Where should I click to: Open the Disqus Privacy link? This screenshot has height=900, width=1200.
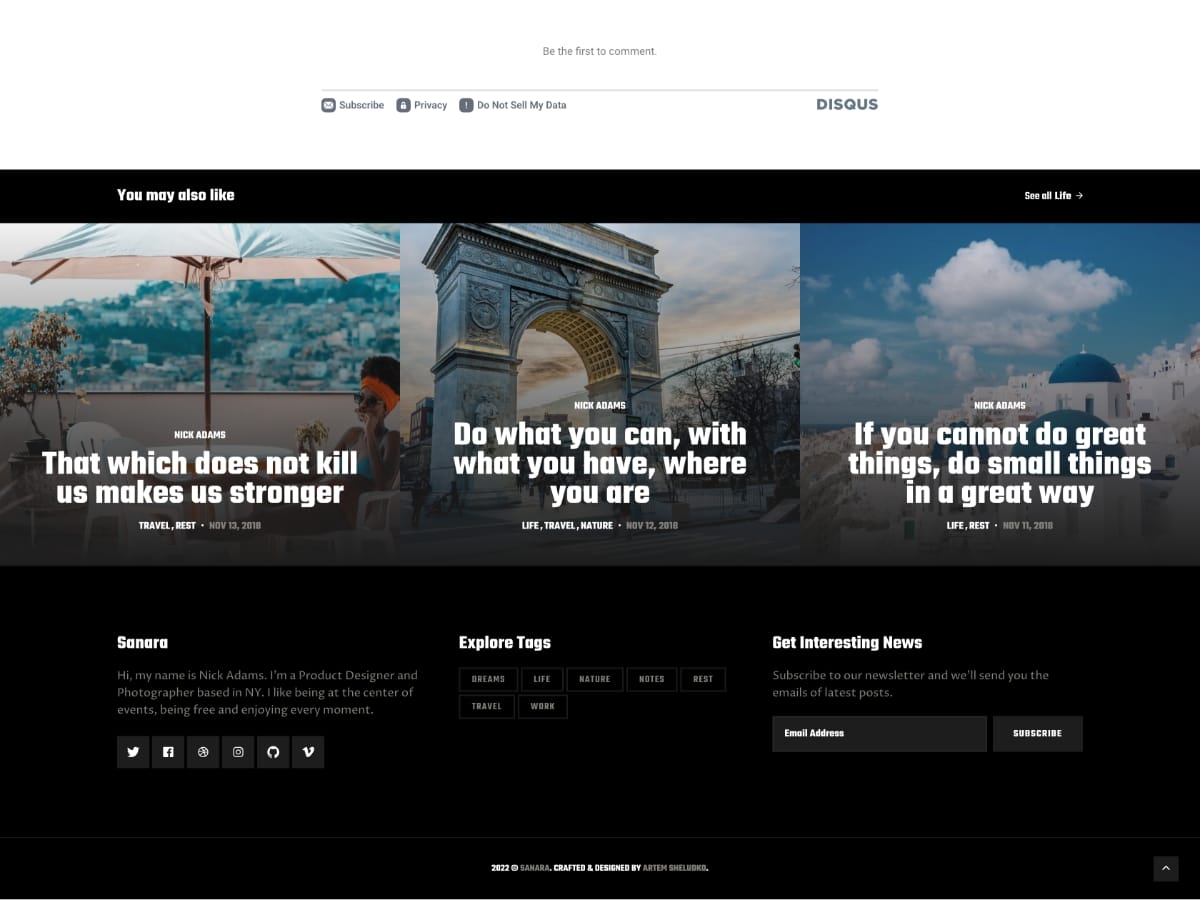click(x=422, y=105)
